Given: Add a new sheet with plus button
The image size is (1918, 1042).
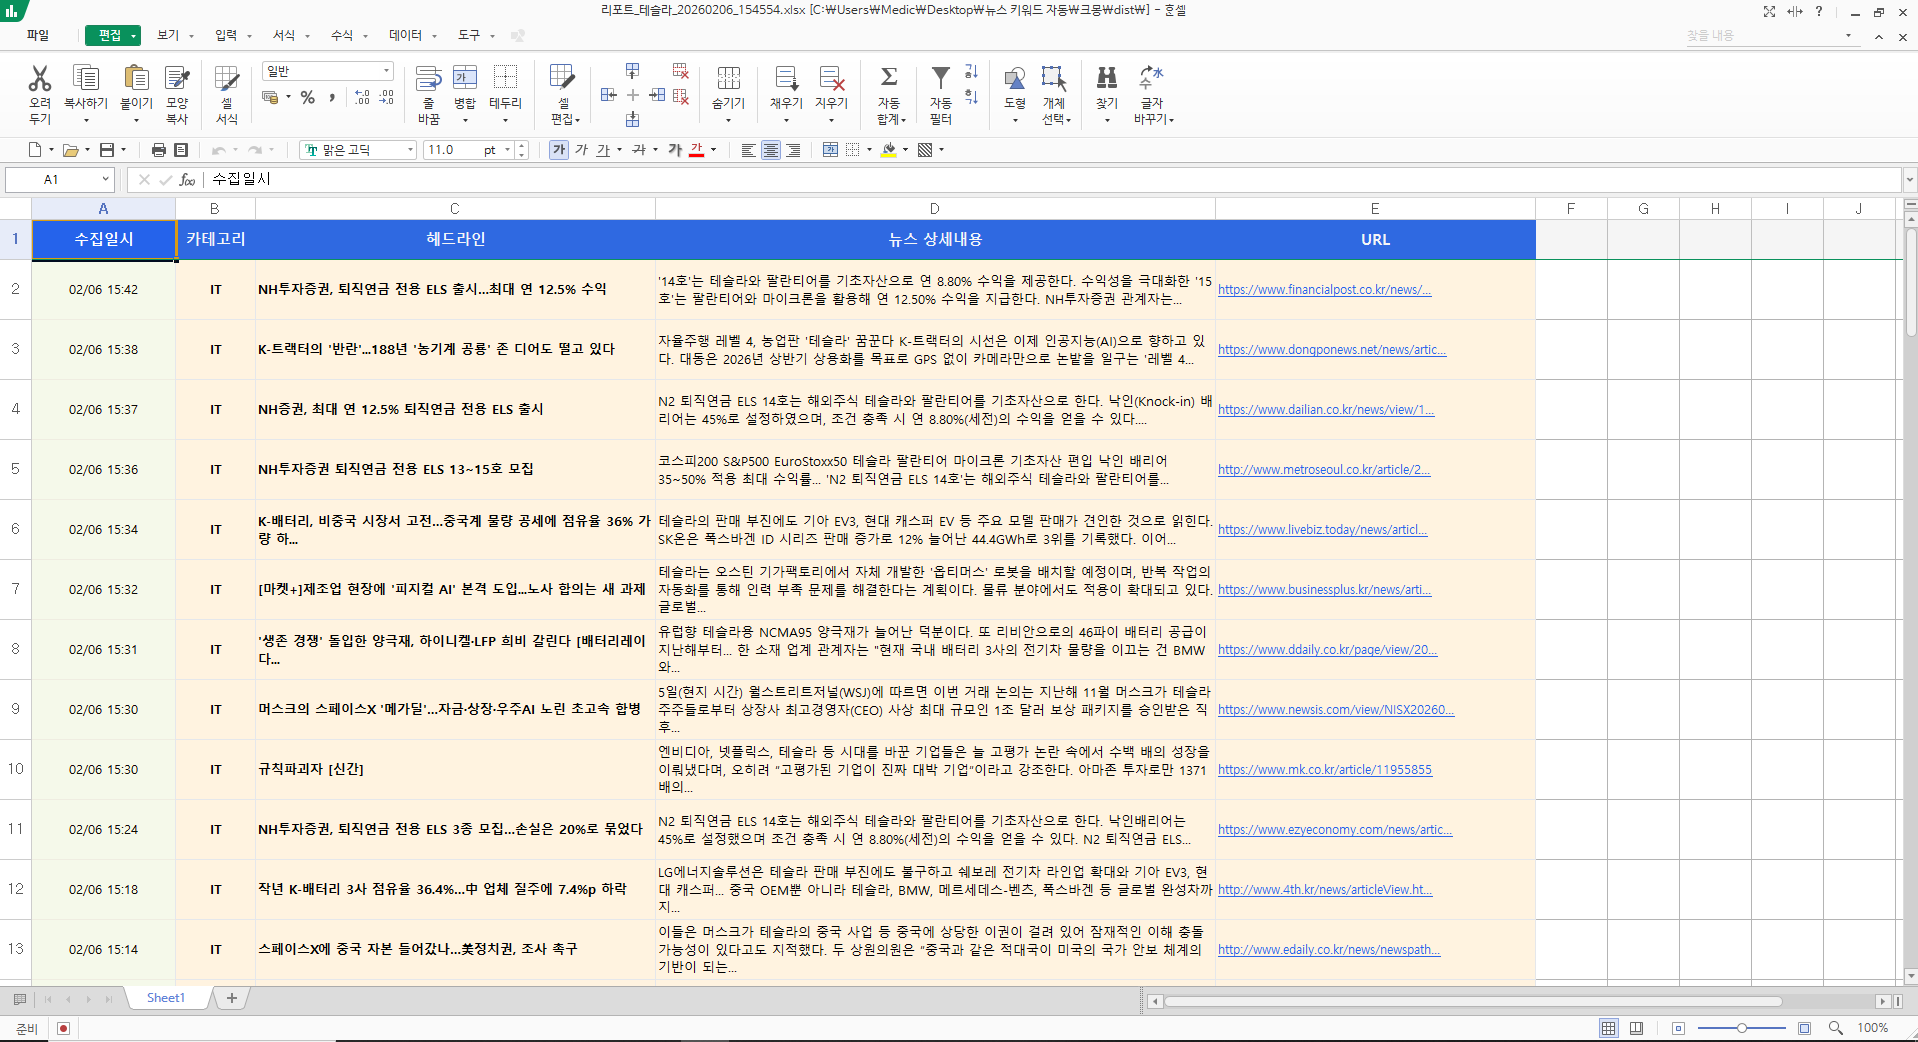Looking at the screenshot, I should click(232, 998).
